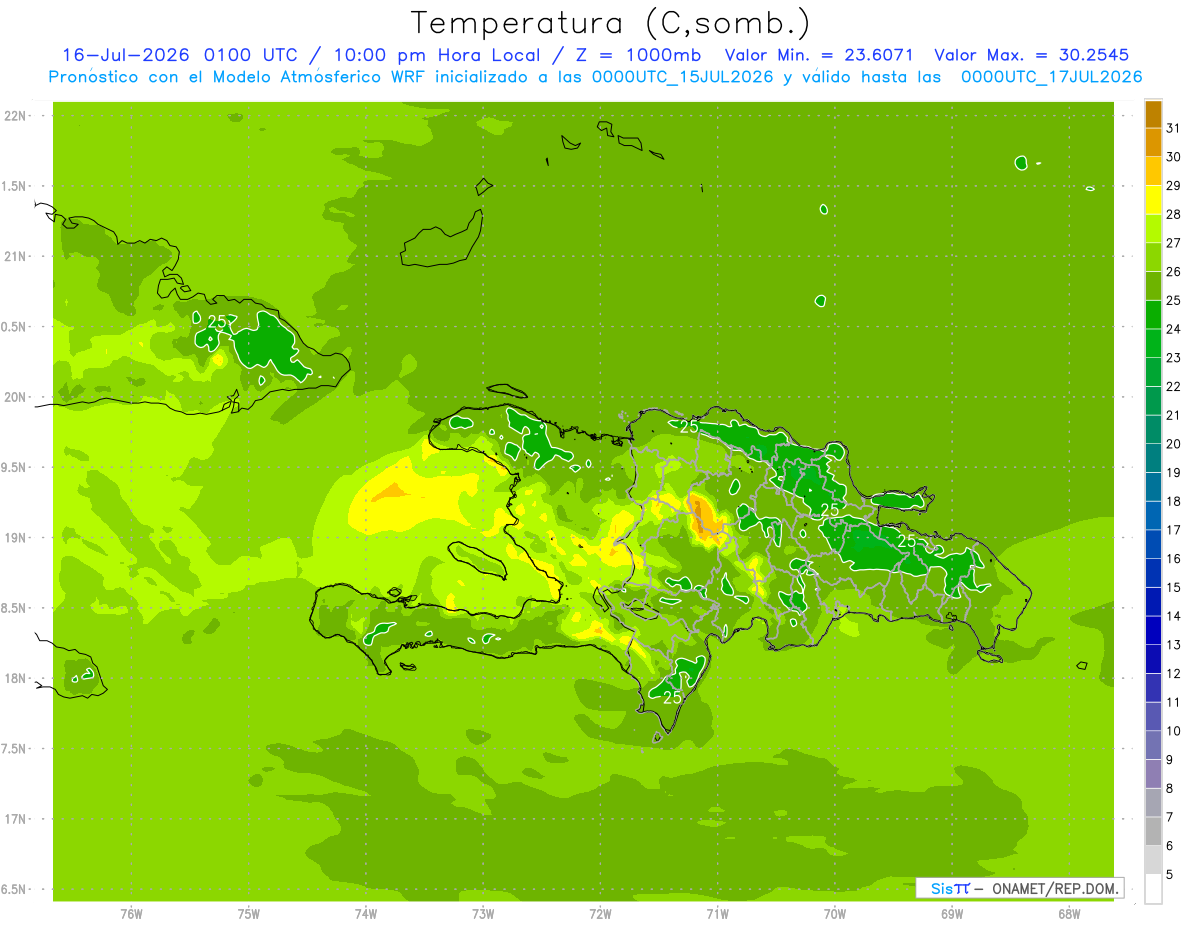This screenshot has height=927, width=1200.
Task: Pick the blue segment between 16 and 17
Action: click(1153, 544)
